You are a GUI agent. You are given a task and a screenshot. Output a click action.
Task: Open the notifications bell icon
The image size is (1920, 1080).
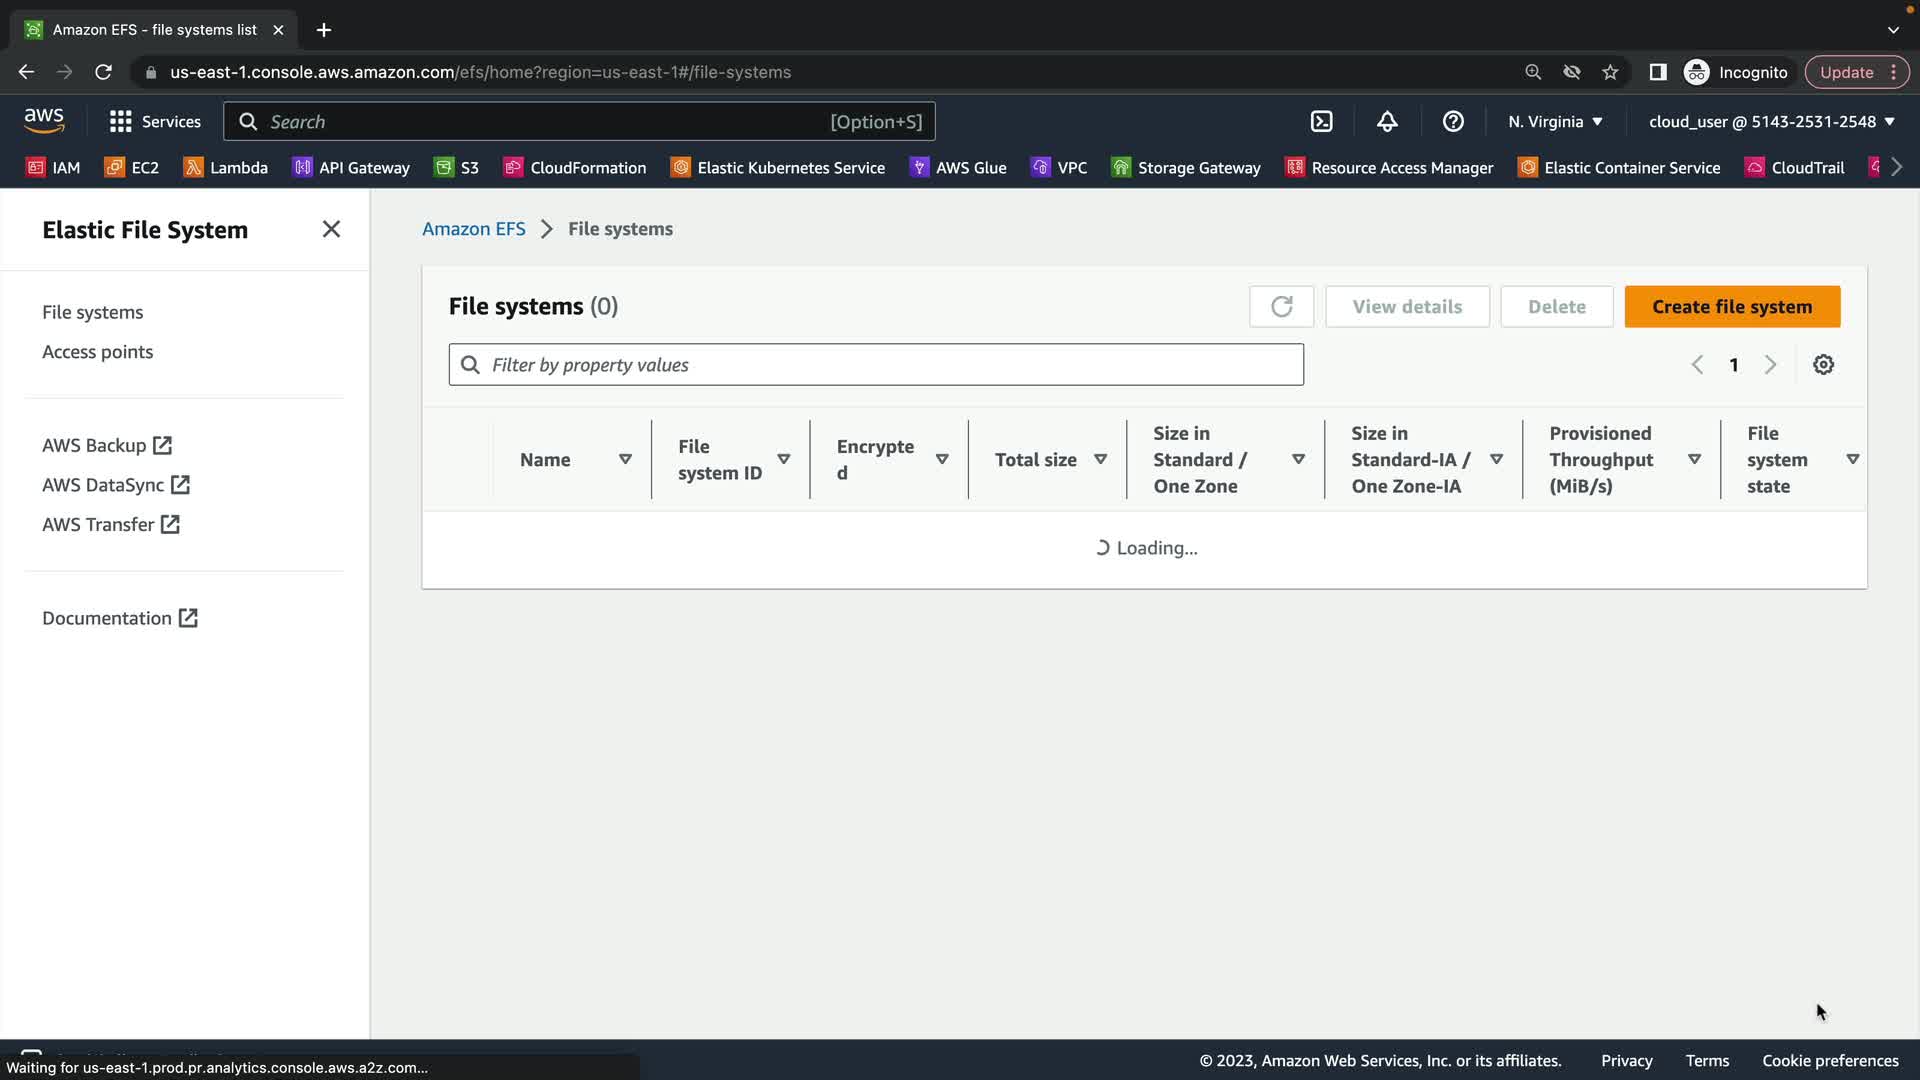1387,122
